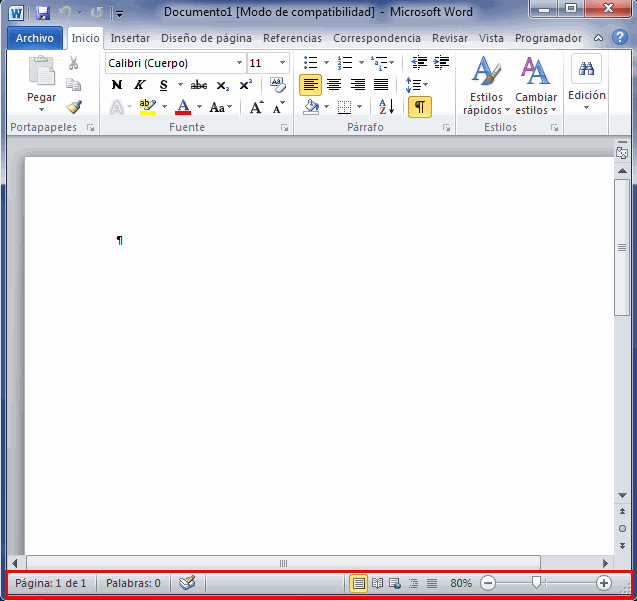The width and height of the screenshot is (637, 601).
Task: Click the Clear Formatting eraser icon
Action: (x=278, y=85)
